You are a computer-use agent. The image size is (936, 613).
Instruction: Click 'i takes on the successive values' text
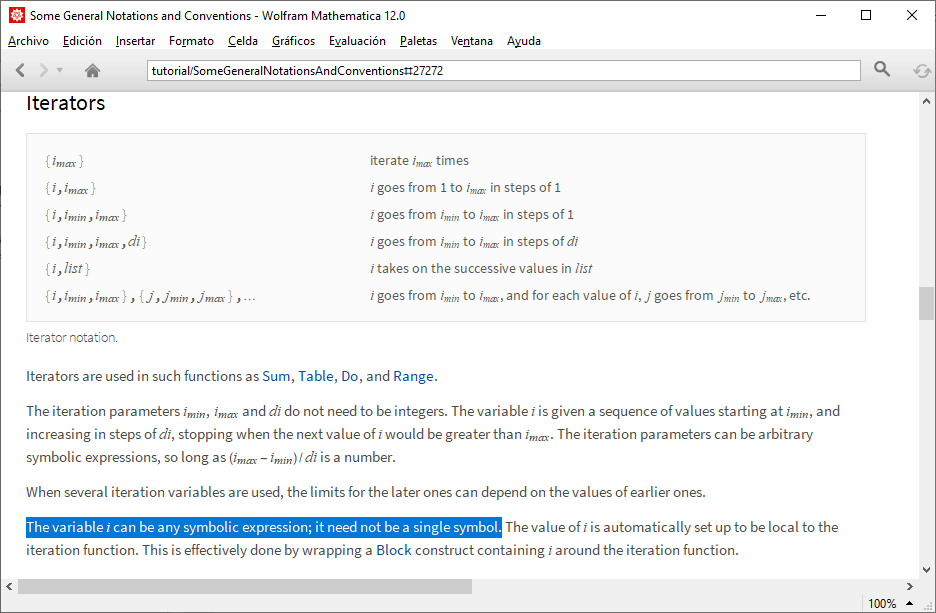click(x=481, y=269)
